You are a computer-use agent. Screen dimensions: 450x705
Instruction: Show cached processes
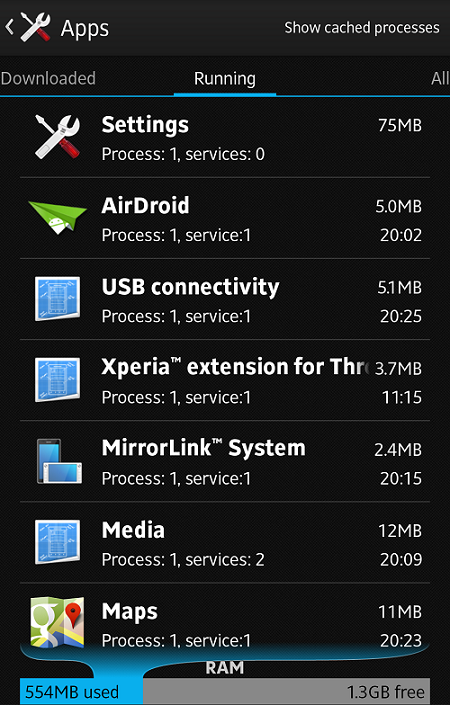click(x=362, y=27)
